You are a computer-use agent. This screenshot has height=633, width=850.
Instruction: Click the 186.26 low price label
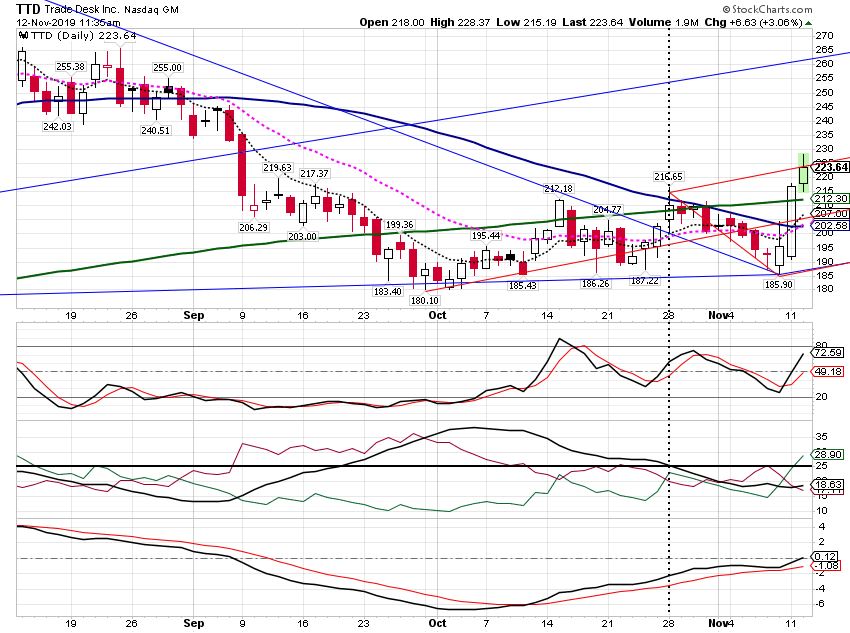[595, 283]
